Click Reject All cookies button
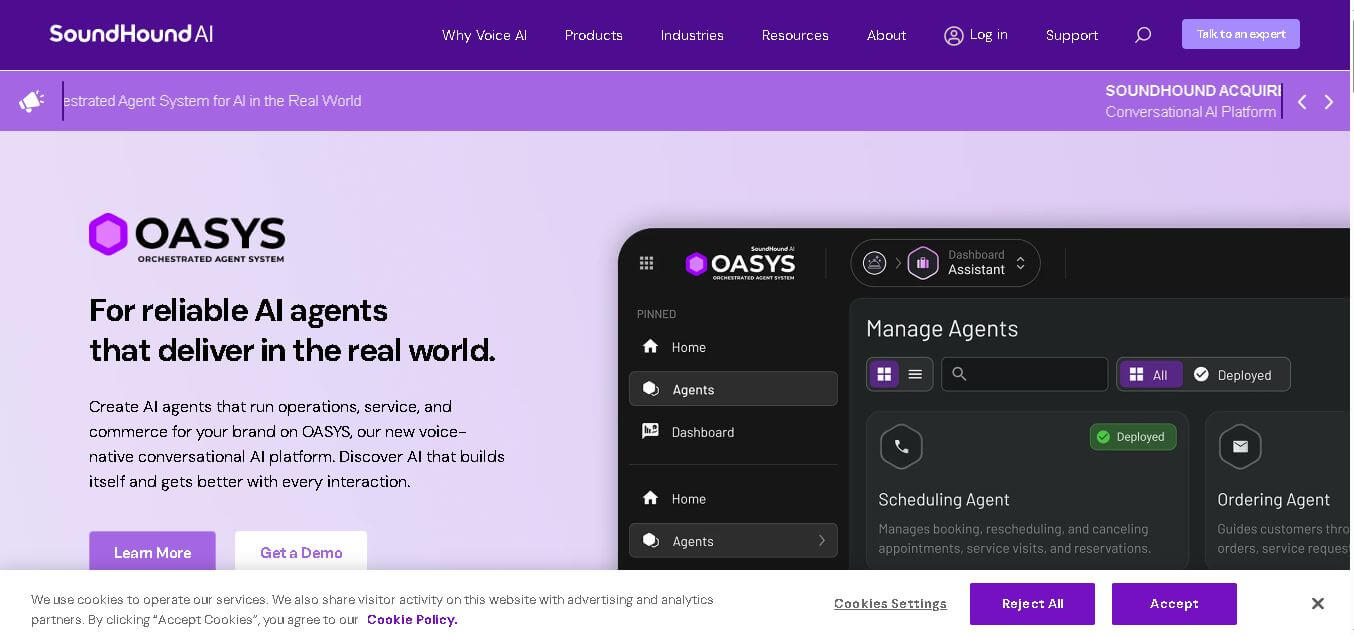The height and width of the screenshot is (636, 1354). tap(1032, 604)
